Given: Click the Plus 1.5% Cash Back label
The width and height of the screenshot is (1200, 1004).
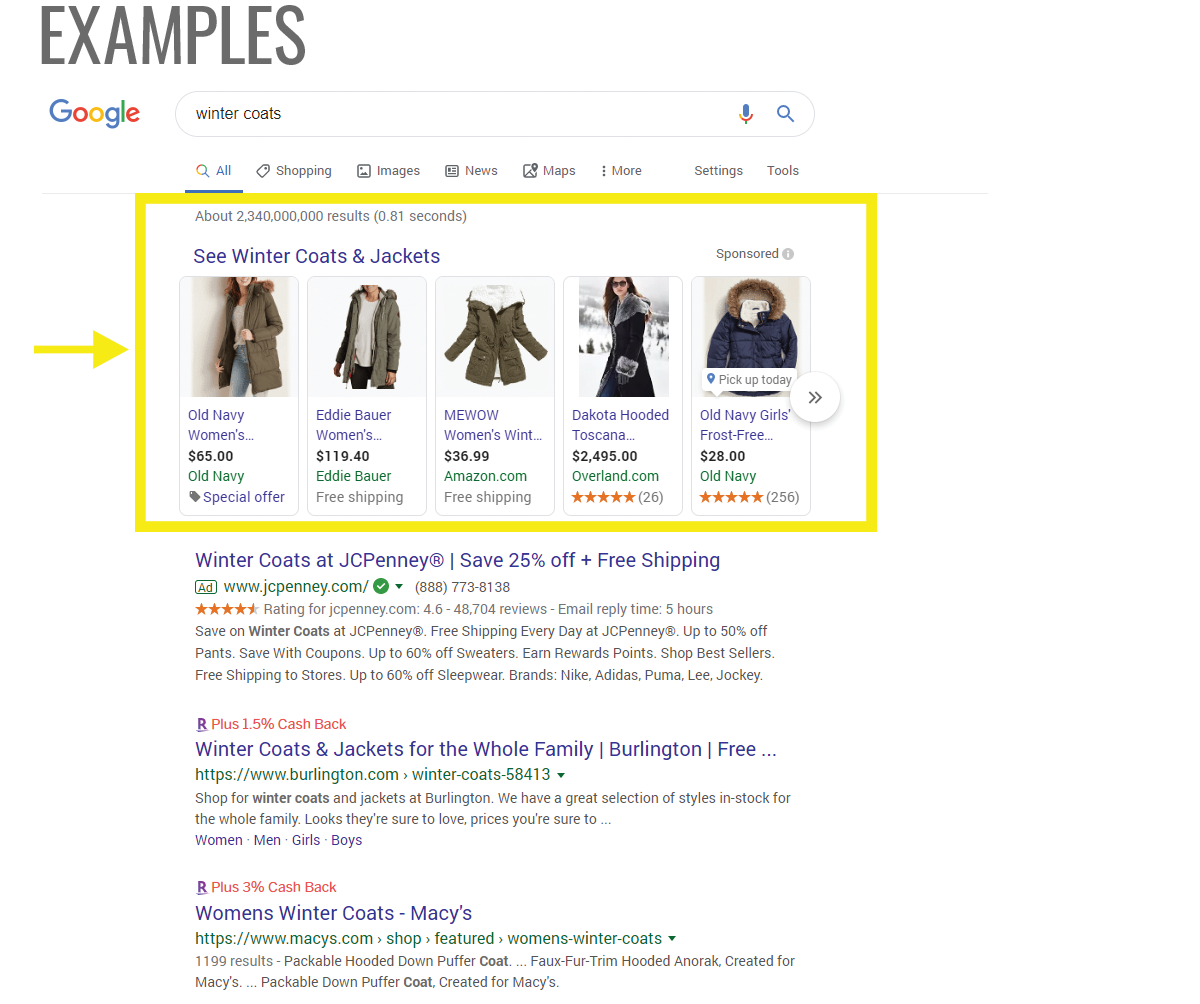Looking at the screenshot, I should (279, 724).
